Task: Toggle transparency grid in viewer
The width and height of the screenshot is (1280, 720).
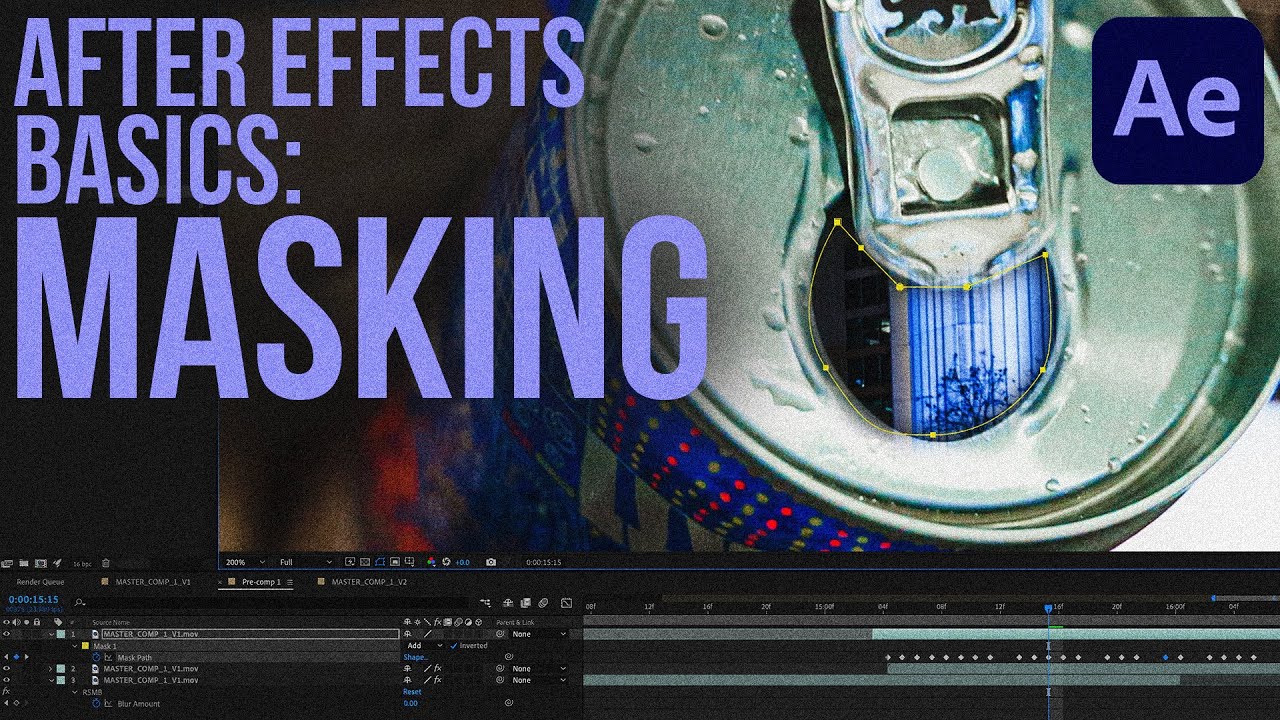Action: 365,562
